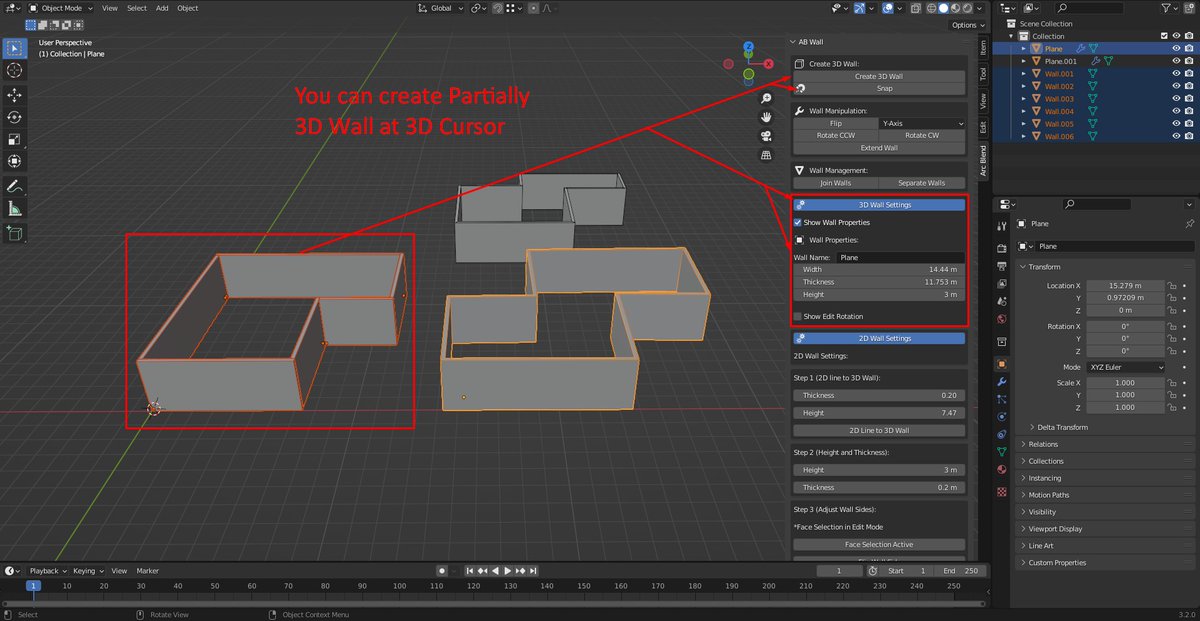Open the Modifier properties wrench tab
This screenshot has height=621, width=1200.
(1002, 382)
